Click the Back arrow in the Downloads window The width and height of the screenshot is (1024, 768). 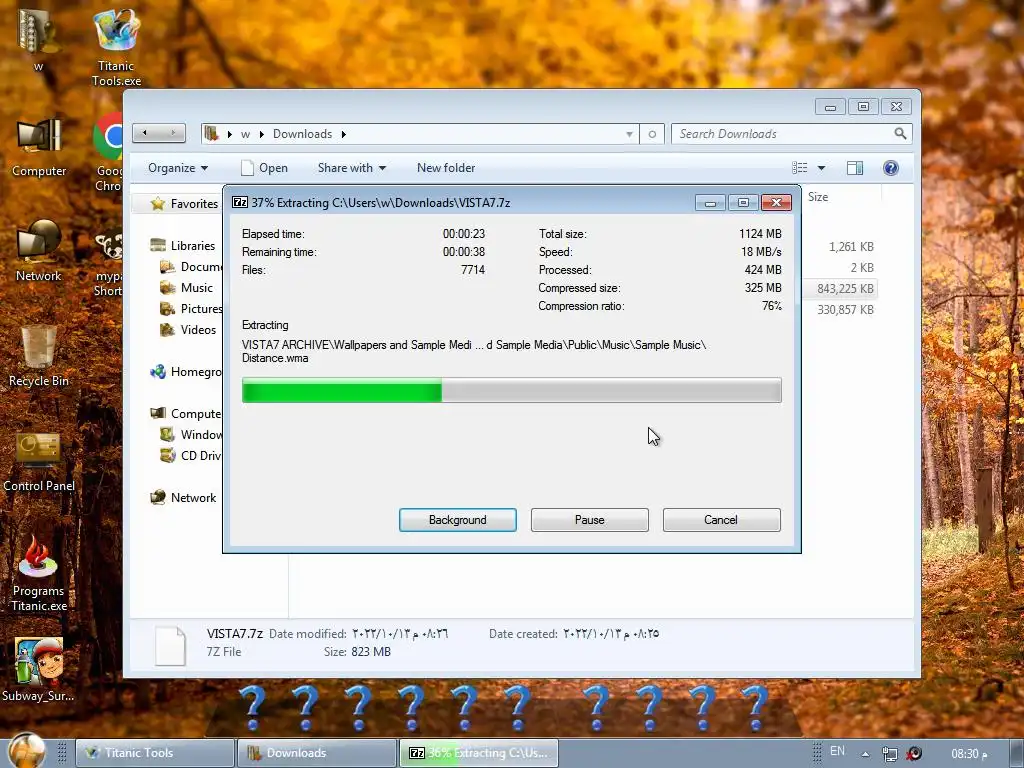pyautogui.click(x=145, y=133)
